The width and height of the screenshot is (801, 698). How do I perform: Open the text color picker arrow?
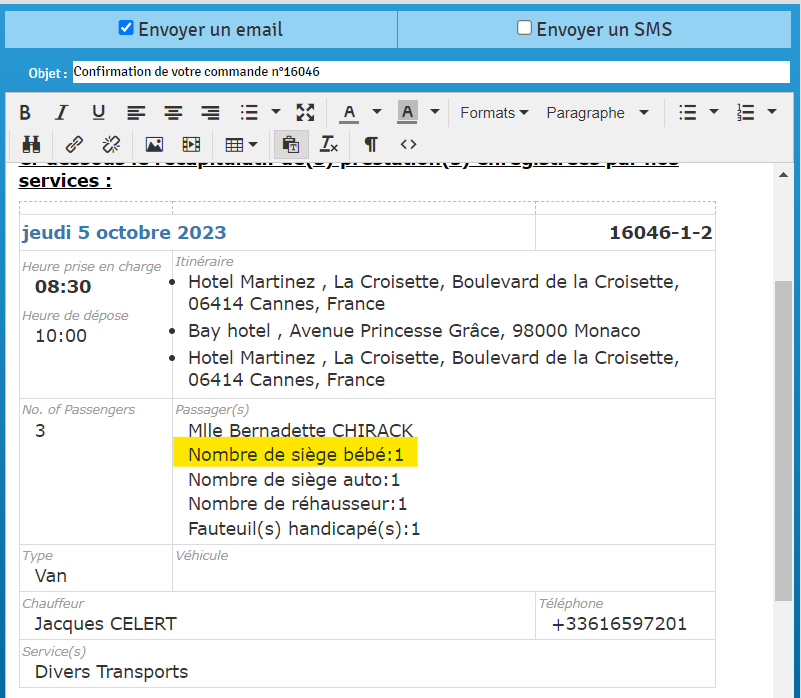pyautogui.click(x=377, y=112)
